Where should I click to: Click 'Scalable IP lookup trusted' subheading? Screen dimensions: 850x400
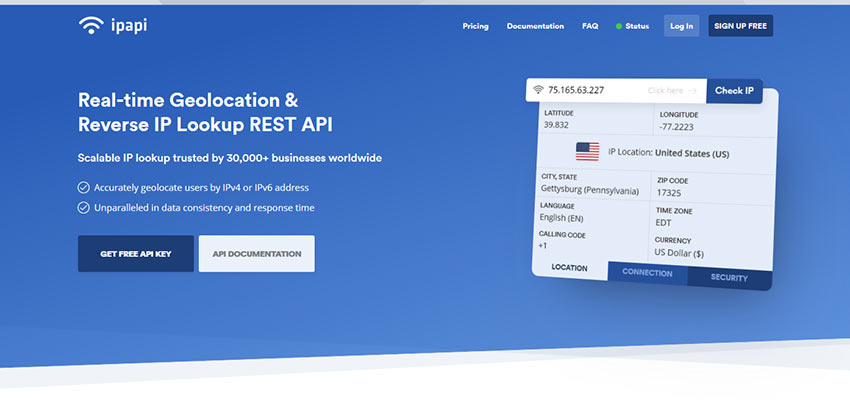[x=230, y=158]
